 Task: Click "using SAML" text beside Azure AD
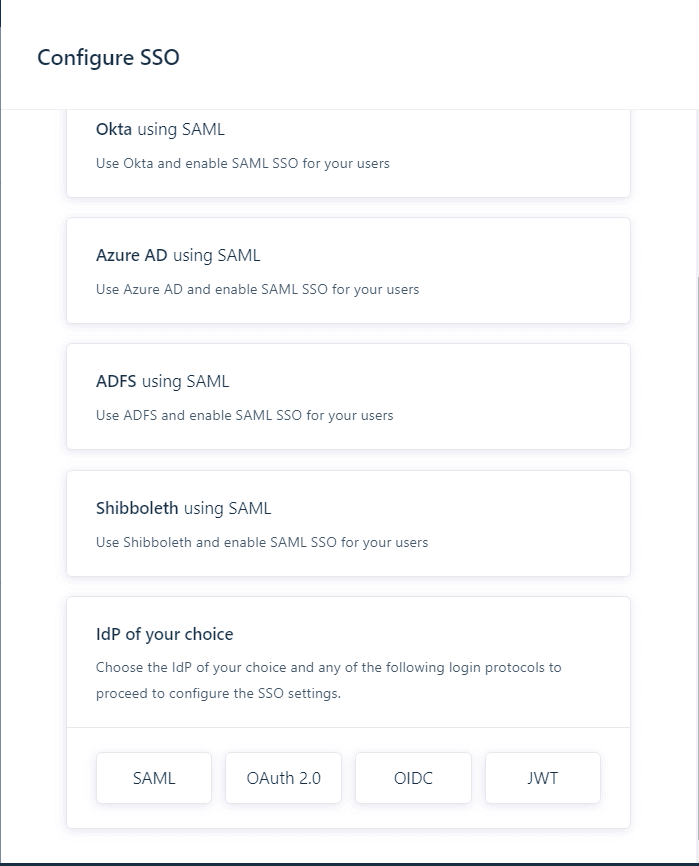click(x=216, y=255)
